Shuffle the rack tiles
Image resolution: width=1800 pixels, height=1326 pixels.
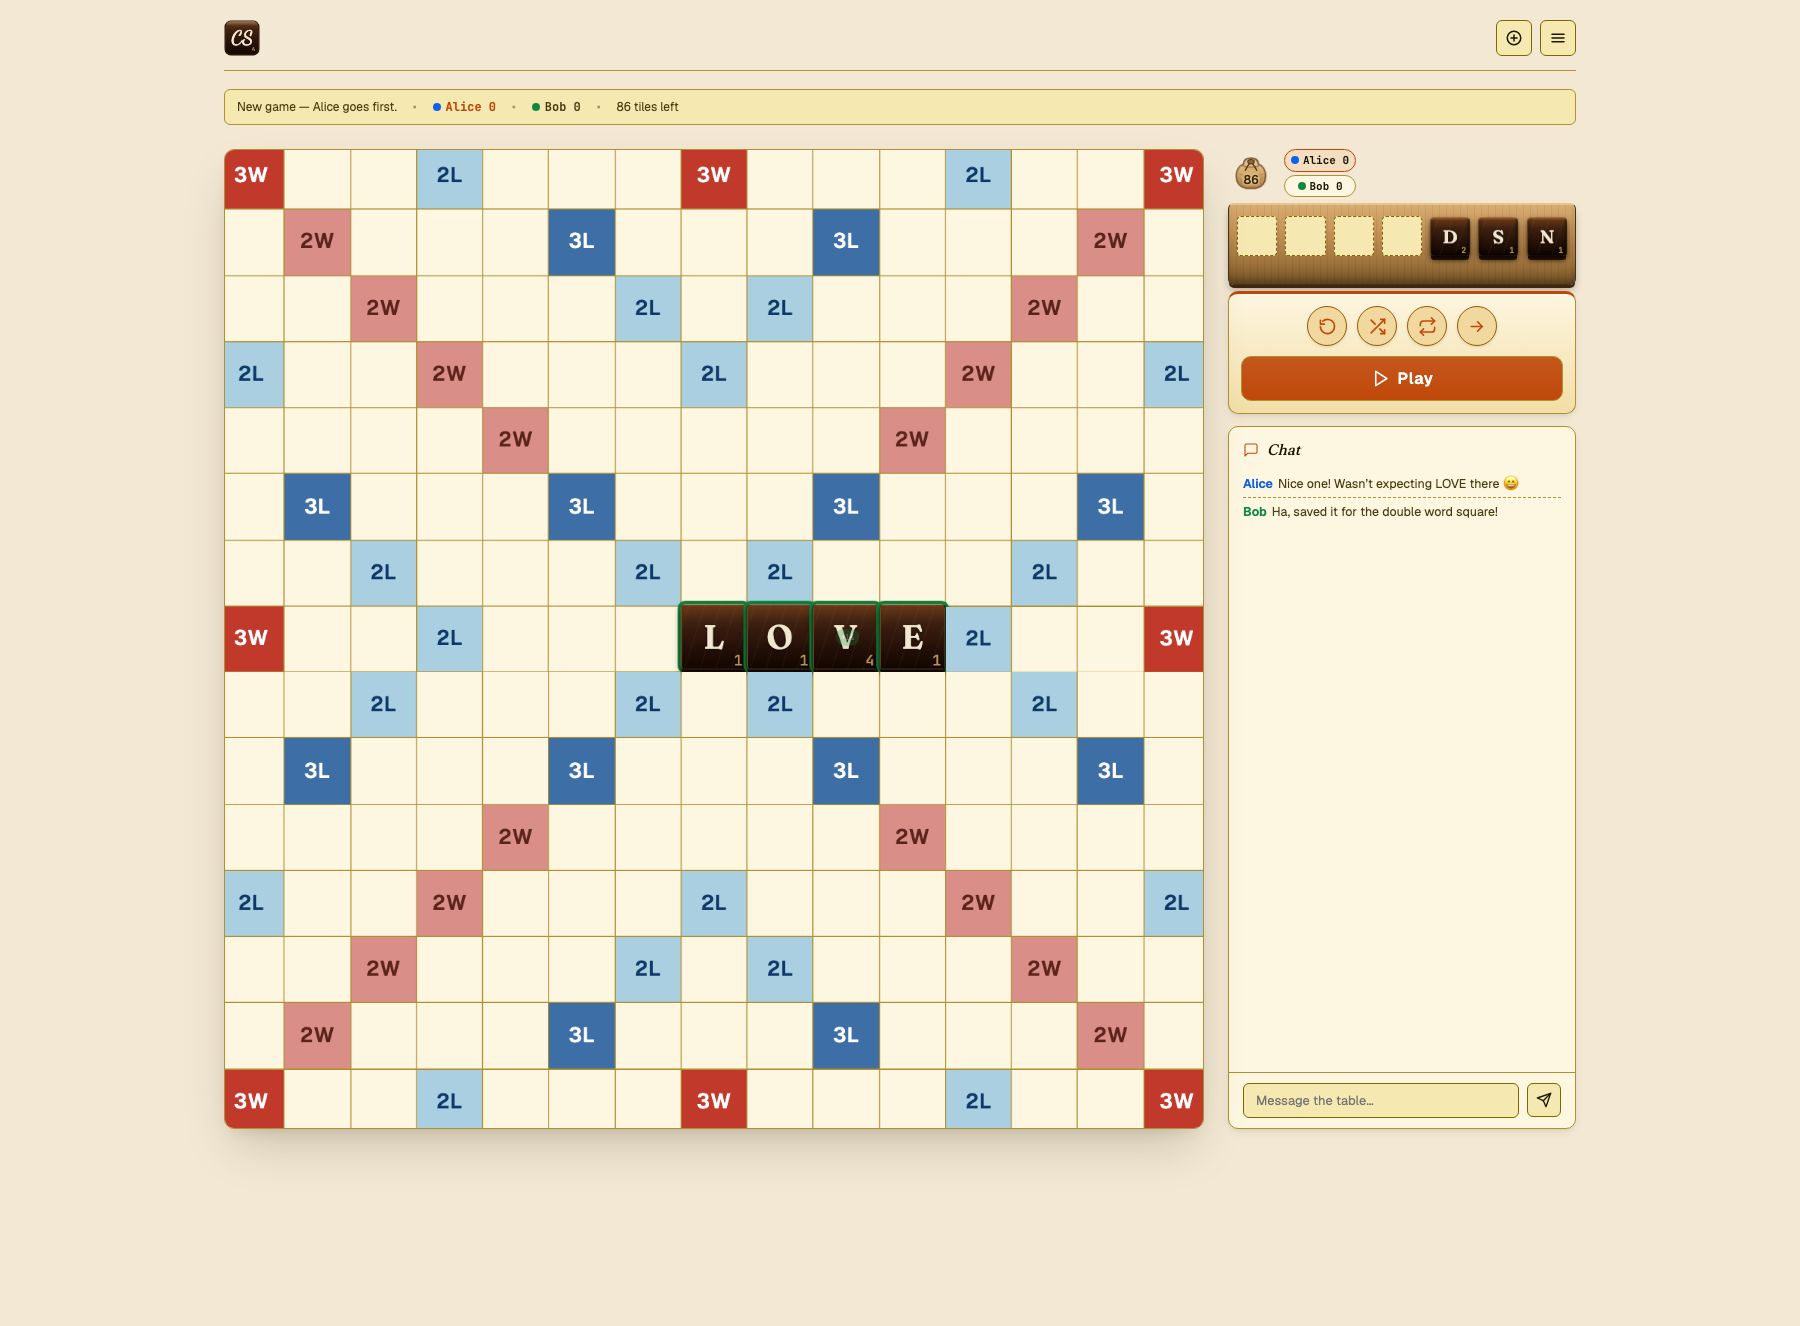click(1377, 326)
